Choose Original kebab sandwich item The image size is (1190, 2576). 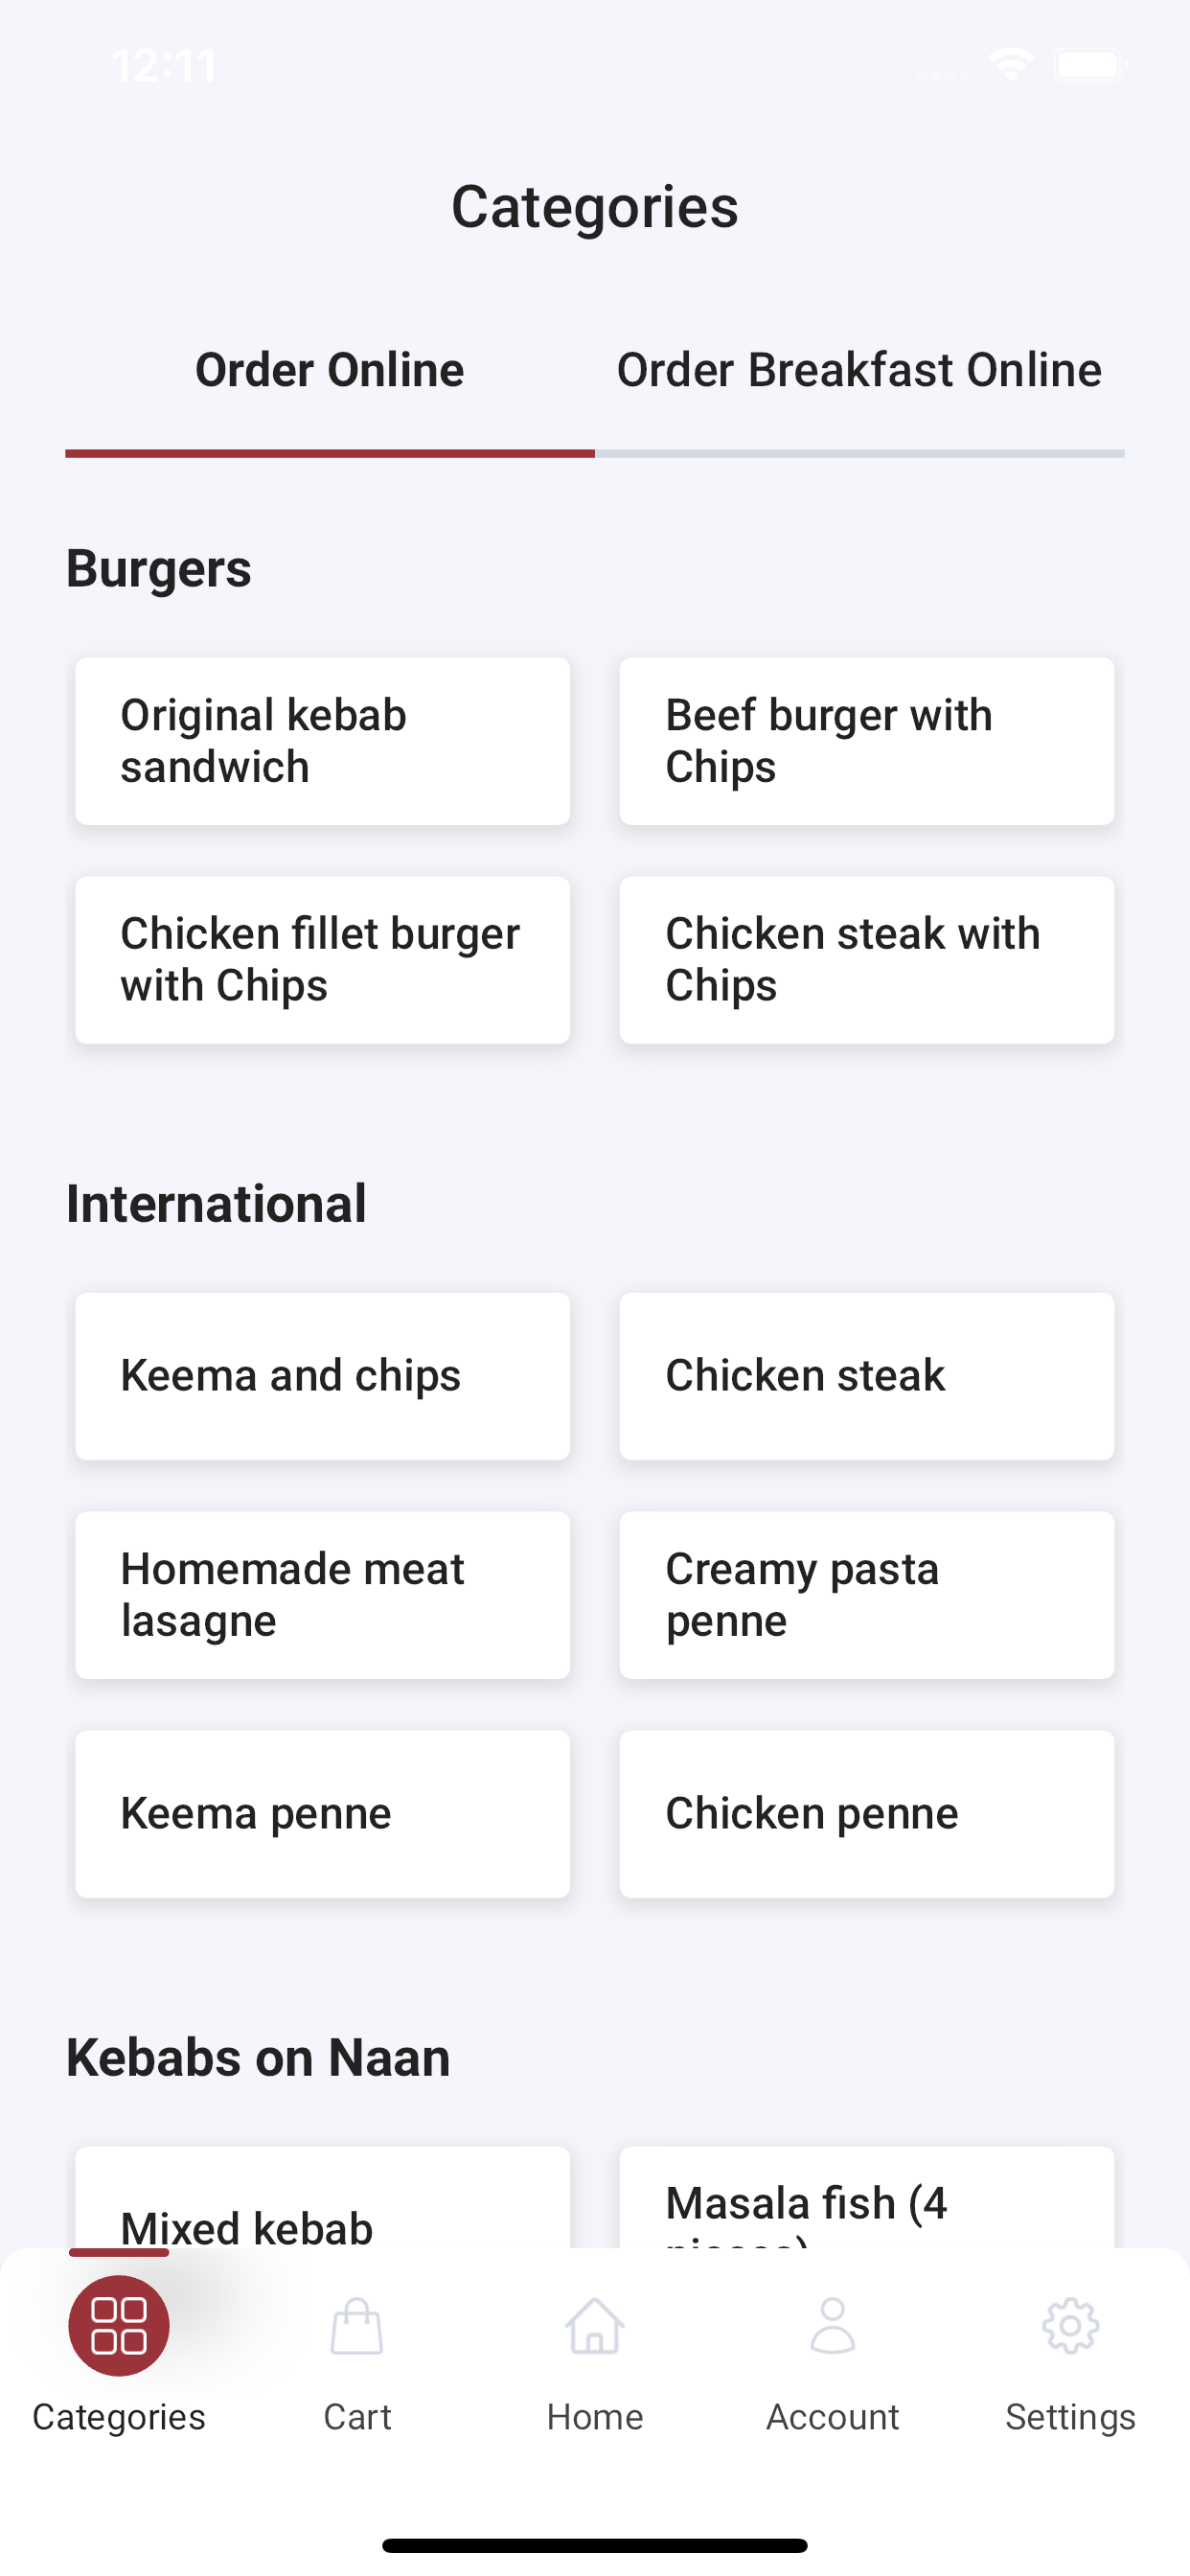pyautogui.click(x=322, y=741)
